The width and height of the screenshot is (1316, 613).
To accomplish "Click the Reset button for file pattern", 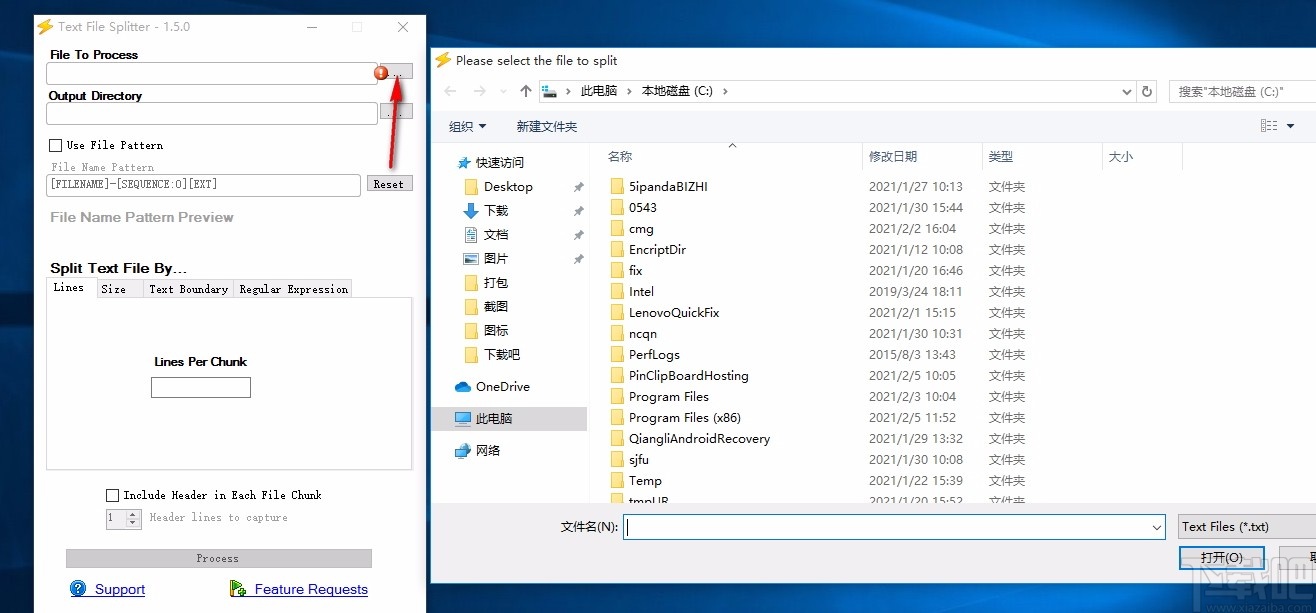I will coord(390,183).
